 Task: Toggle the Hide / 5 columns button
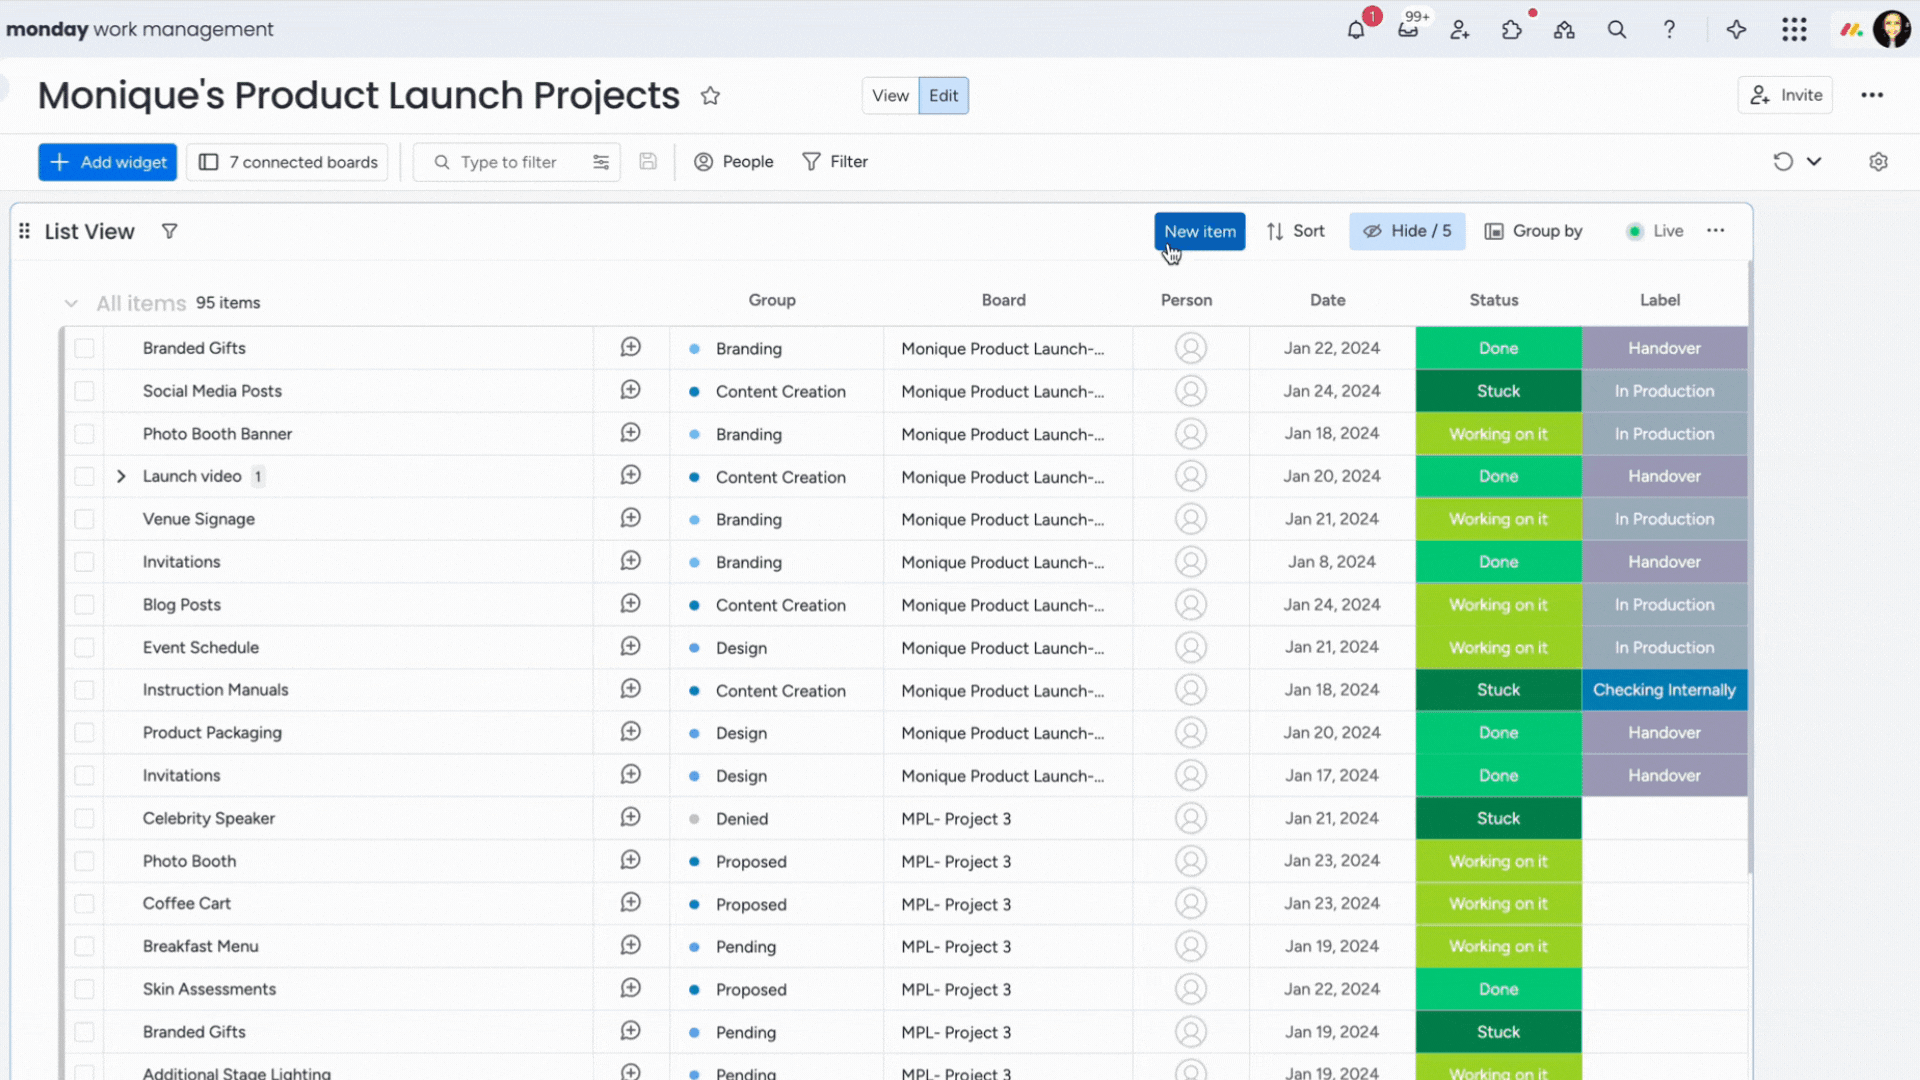click(1407, 231)
